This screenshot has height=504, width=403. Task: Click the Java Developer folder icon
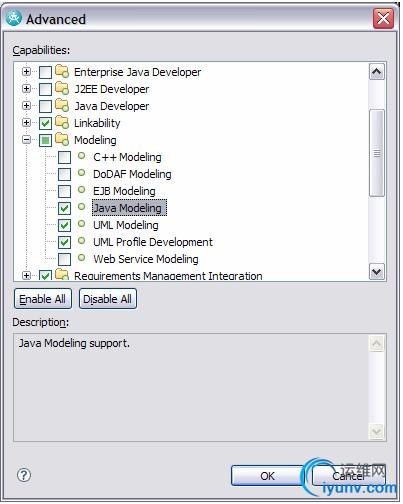click(x=62, y=105)
